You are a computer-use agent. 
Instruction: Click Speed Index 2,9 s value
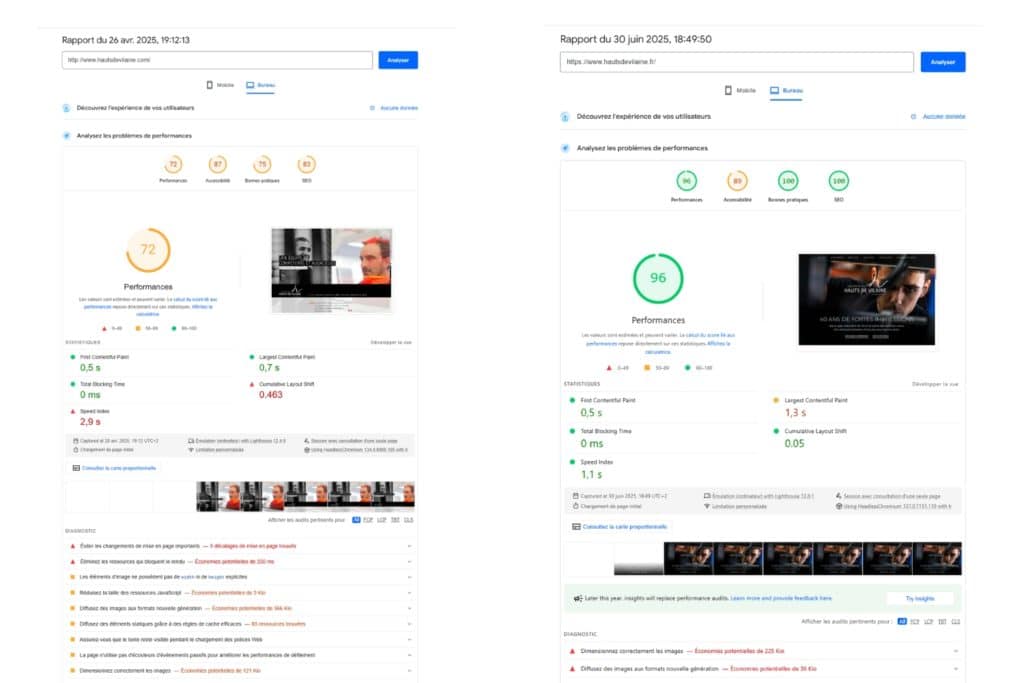[90, 422]
